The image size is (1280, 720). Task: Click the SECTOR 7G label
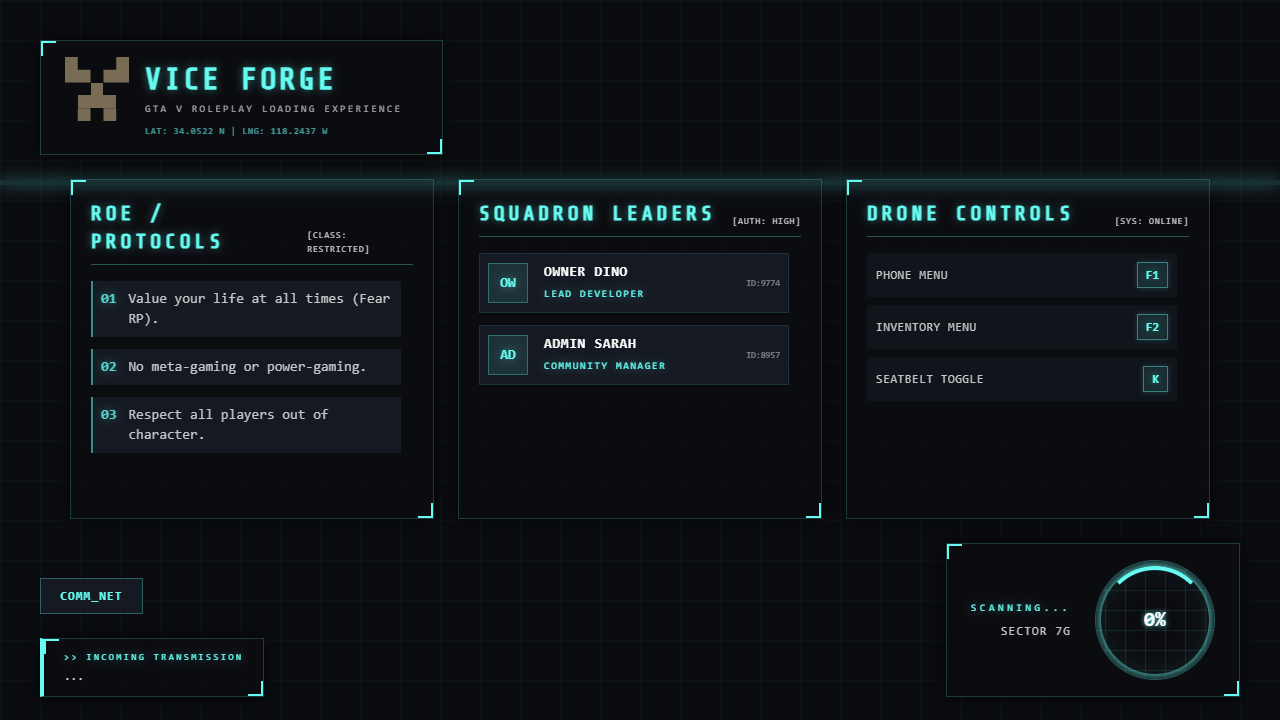[x=1035, y=631]
